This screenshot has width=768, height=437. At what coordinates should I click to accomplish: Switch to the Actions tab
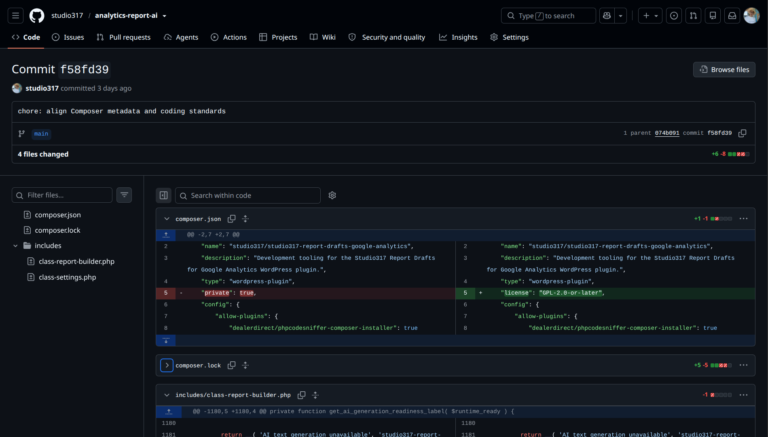point(229,37)
